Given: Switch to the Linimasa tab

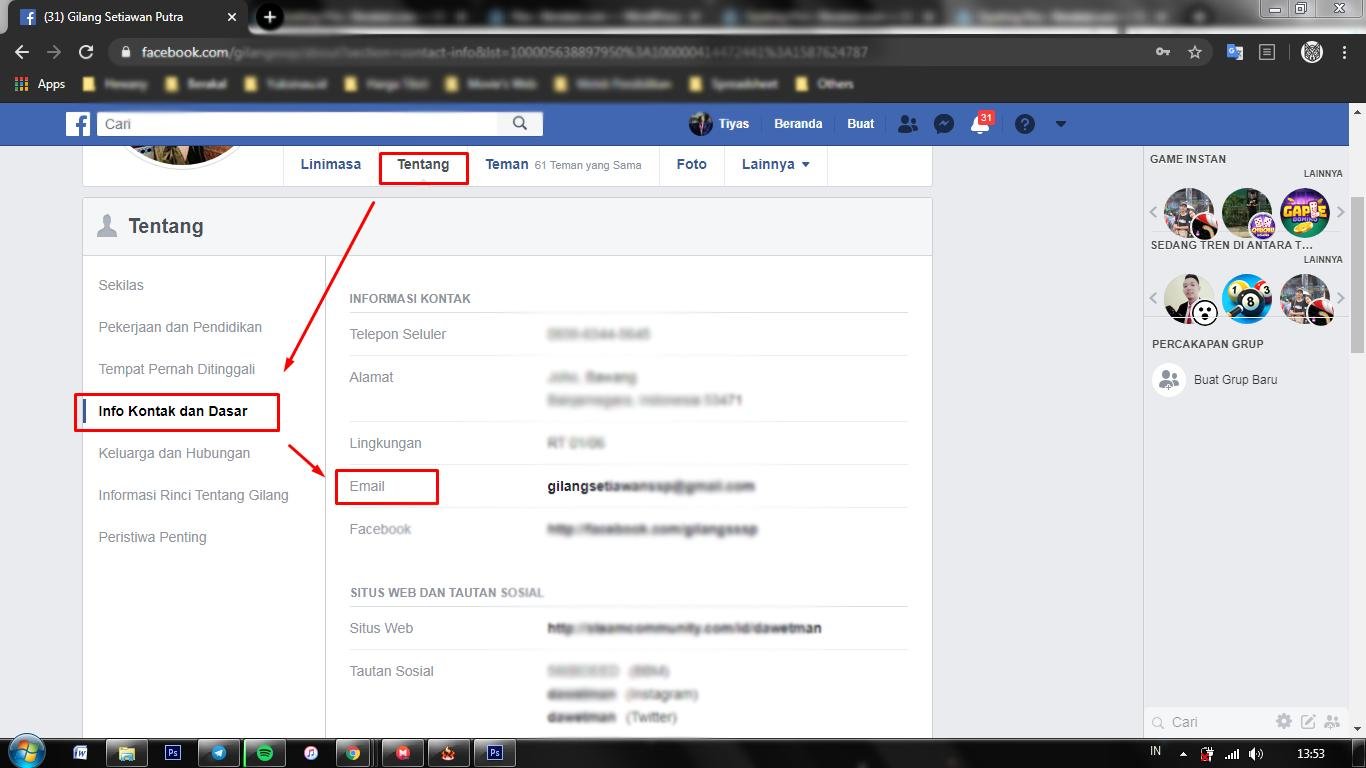Looking at the screenshot, I should coord(331,164).
